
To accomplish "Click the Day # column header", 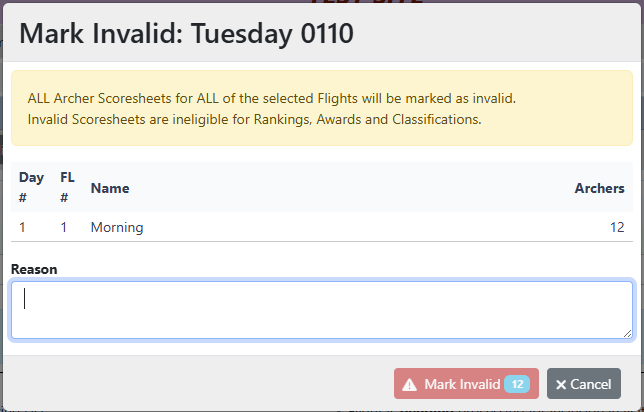I will 31,187.
